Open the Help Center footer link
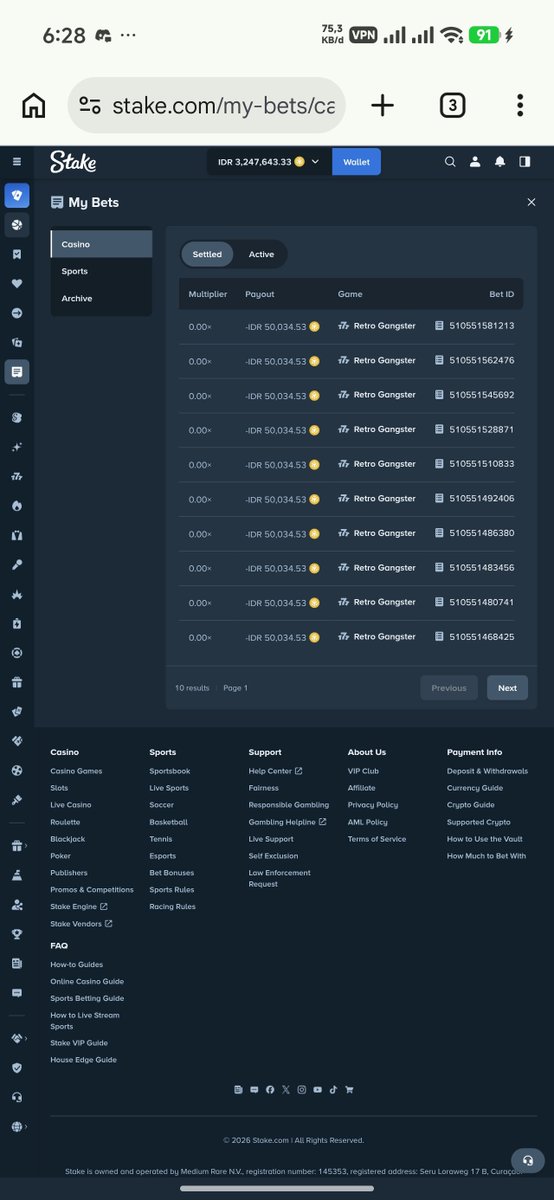554x1200 pixels. tap(275, 771)
